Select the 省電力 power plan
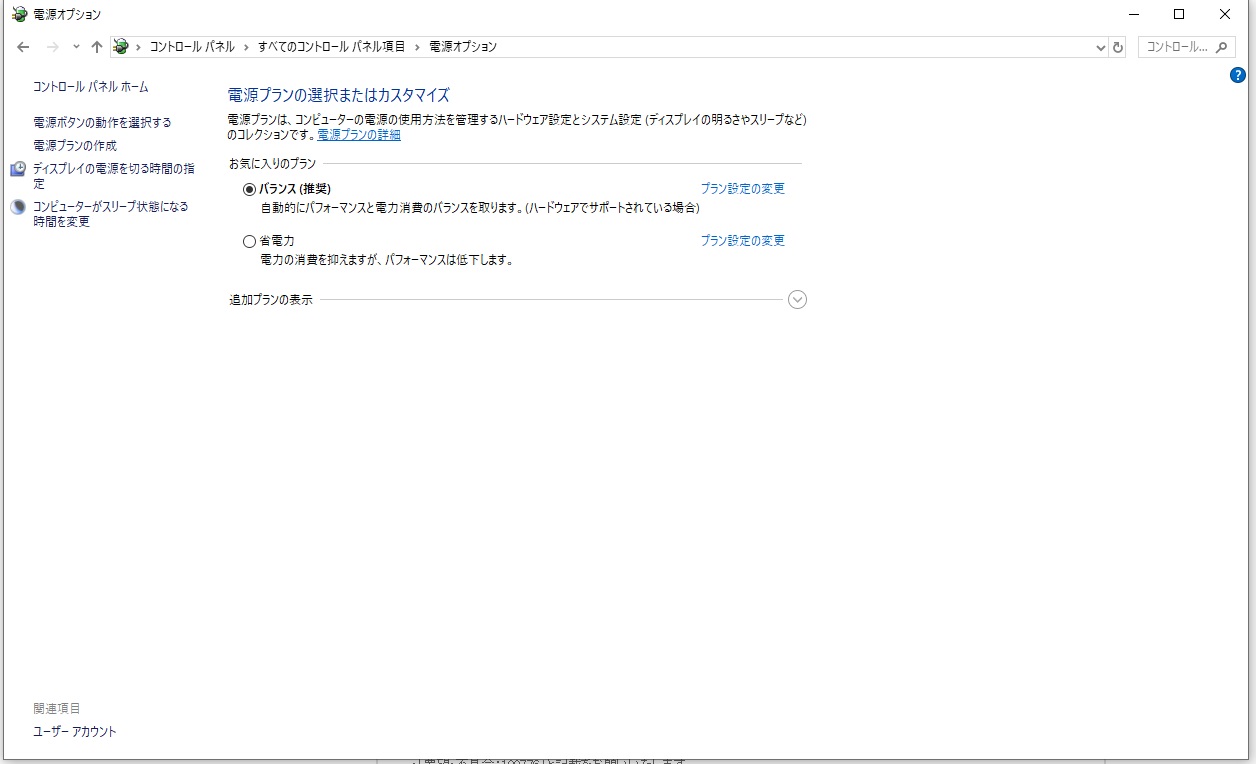 tap(249, 241)
